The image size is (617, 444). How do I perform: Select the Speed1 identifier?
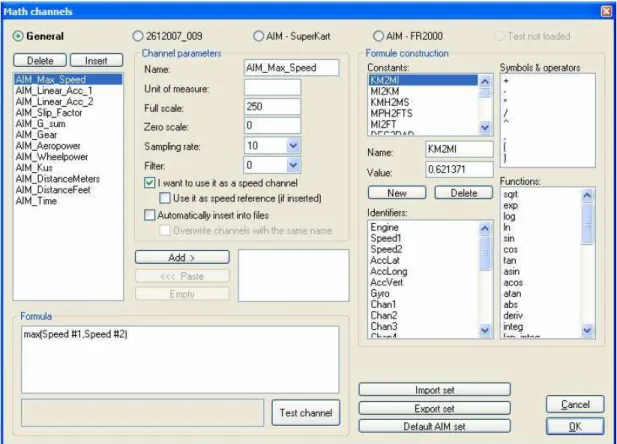point(423,238)
